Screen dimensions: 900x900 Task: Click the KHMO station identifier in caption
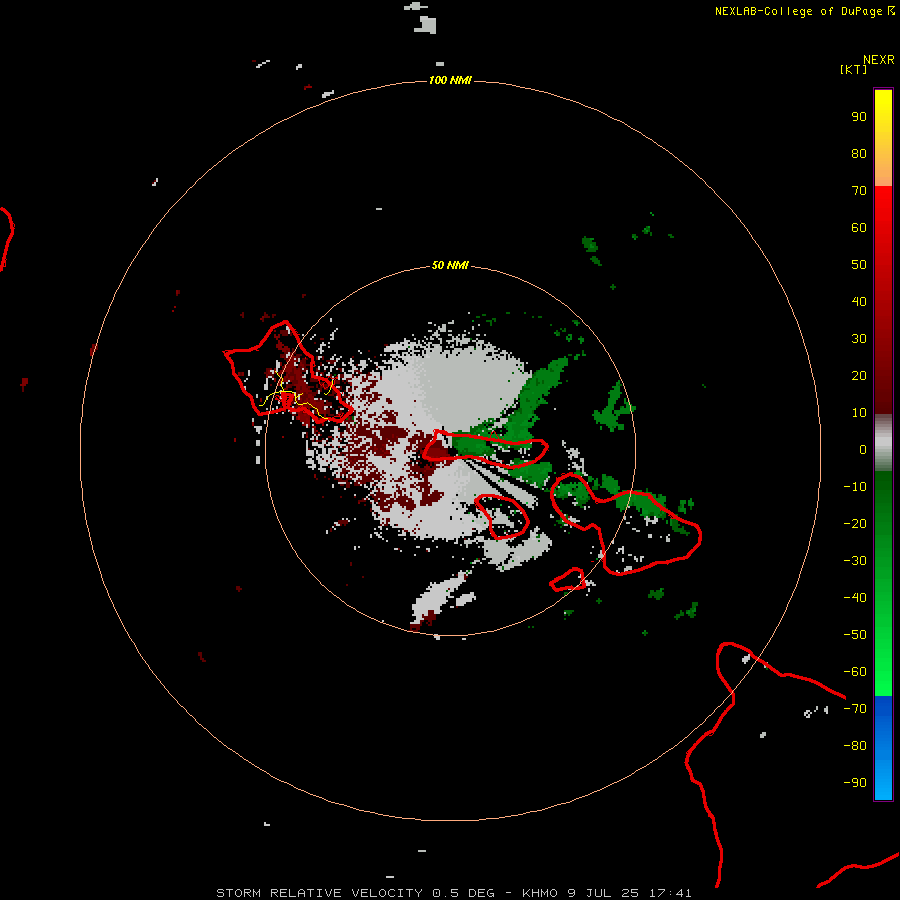tap(540, 893)
